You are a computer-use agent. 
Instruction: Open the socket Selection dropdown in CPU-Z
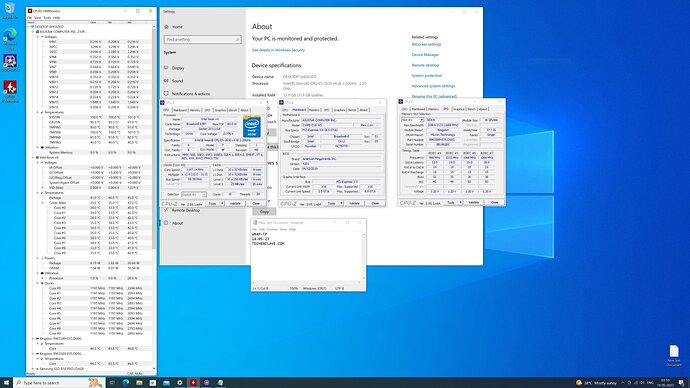coord(194,194)
